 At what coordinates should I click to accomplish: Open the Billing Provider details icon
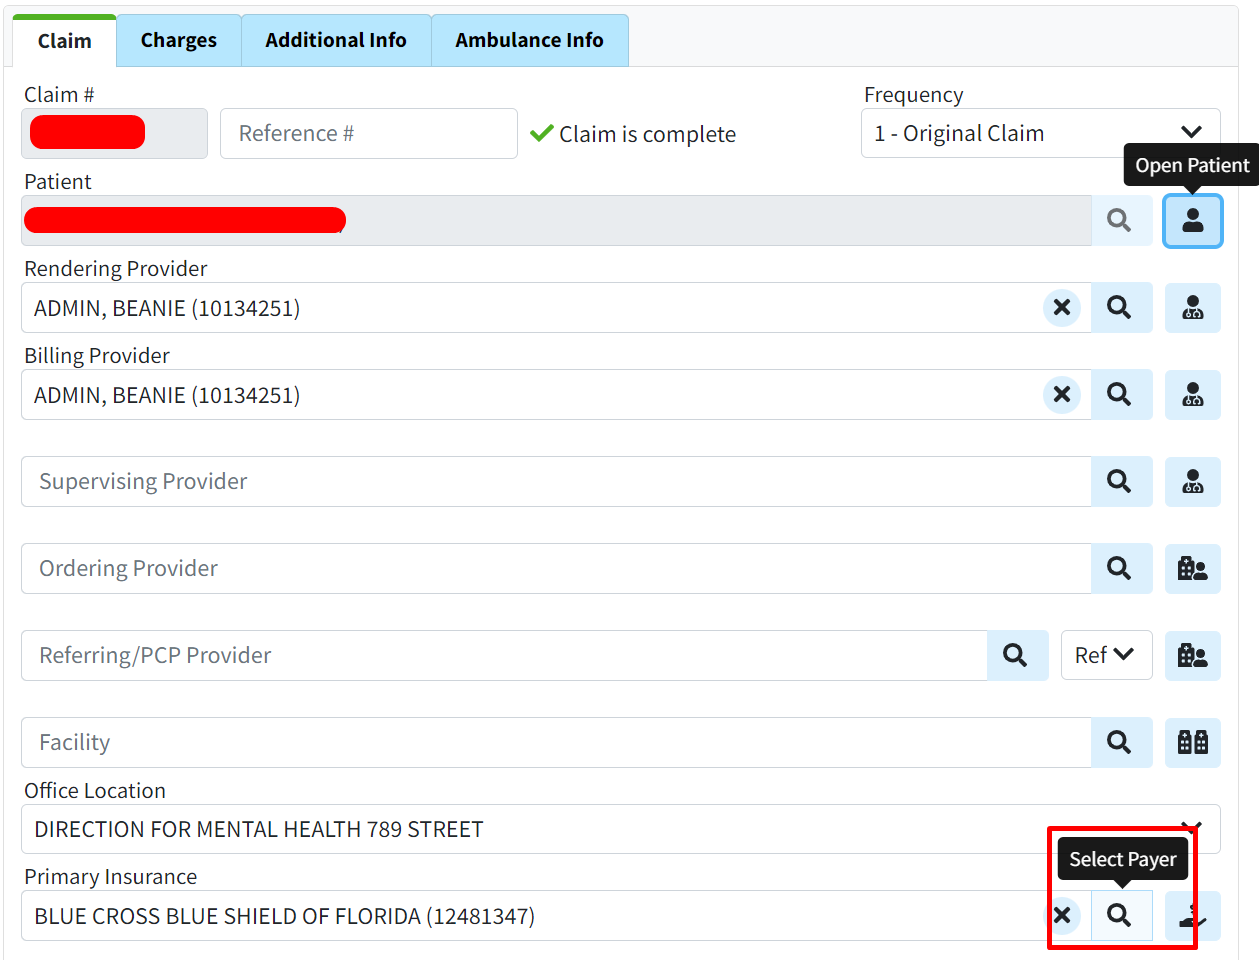pos(1192,395)
